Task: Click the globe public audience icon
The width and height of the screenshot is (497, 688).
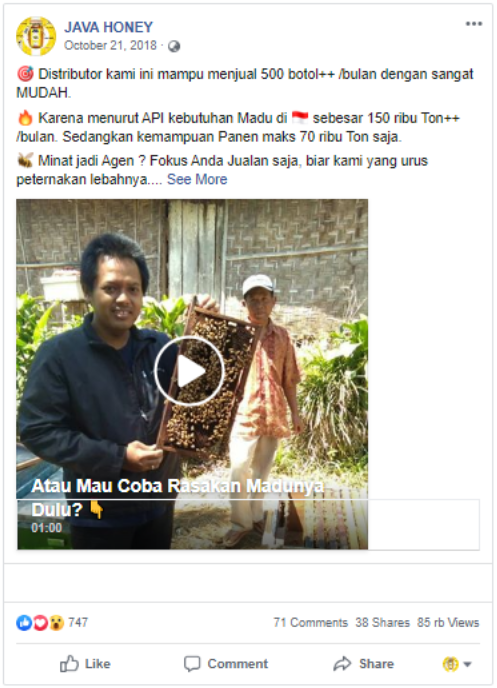Action: click(x=174, y=46)
